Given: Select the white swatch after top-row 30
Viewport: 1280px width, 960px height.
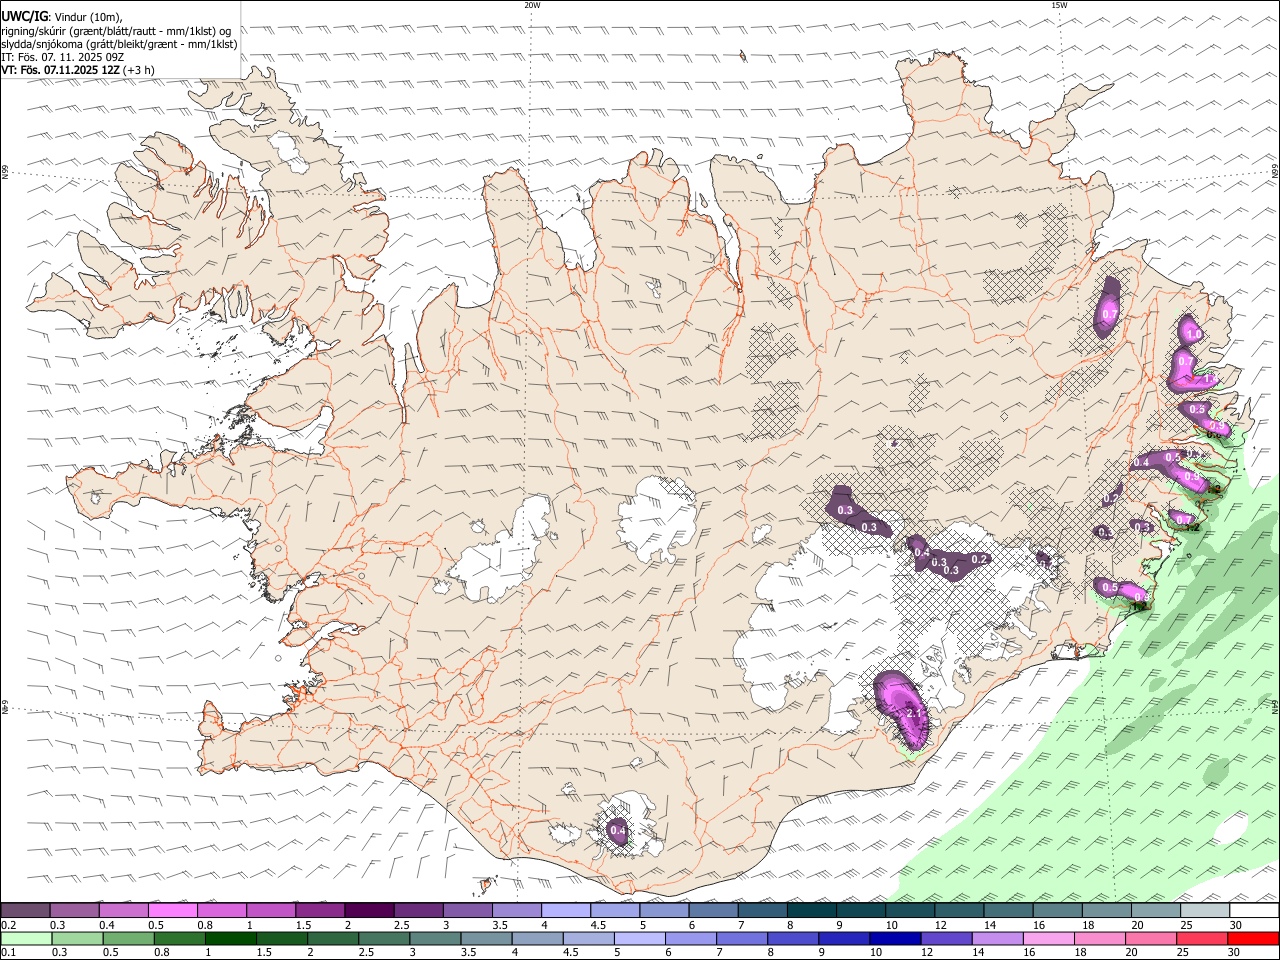Looking at the screenshot, I should (x=1253, y=910).
